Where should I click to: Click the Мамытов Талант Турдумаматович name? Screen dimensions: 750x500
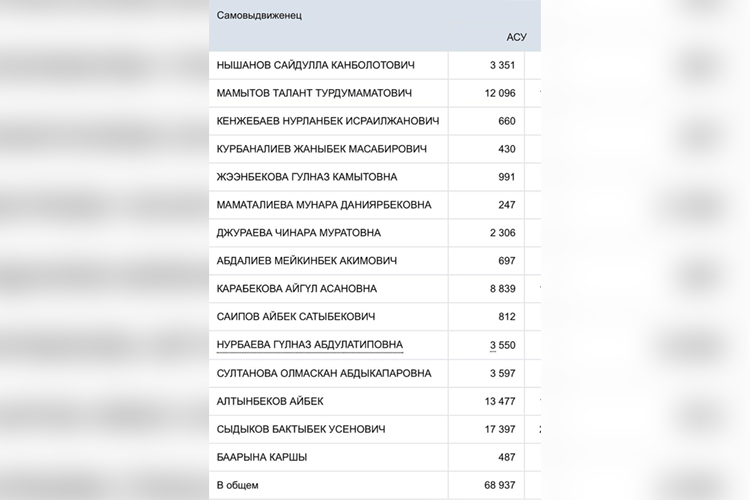point(315,94)
